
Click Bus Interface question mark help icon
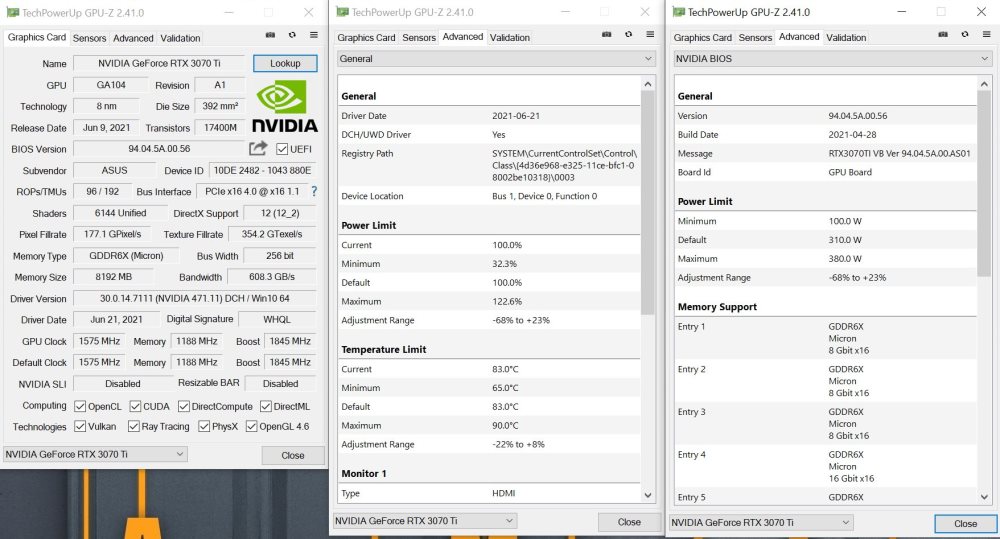point(314,191)
